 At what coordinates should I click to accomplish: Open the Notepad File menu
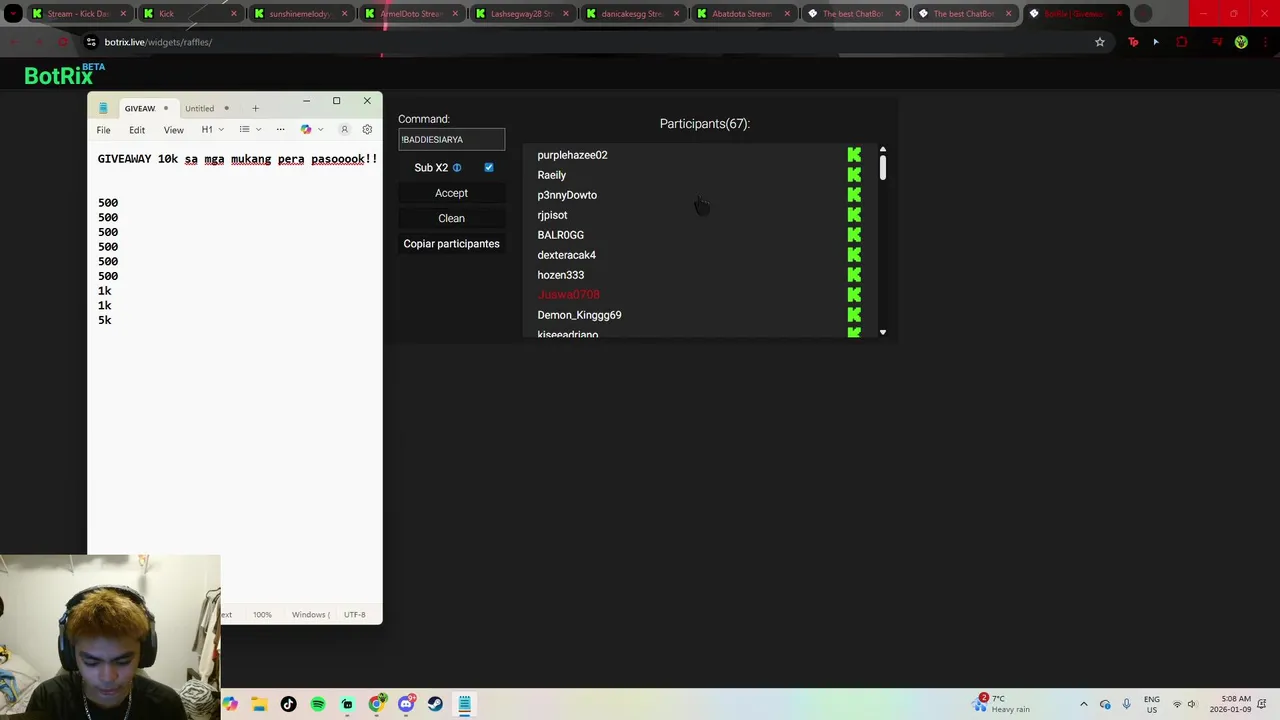click(x=103, y=130)
